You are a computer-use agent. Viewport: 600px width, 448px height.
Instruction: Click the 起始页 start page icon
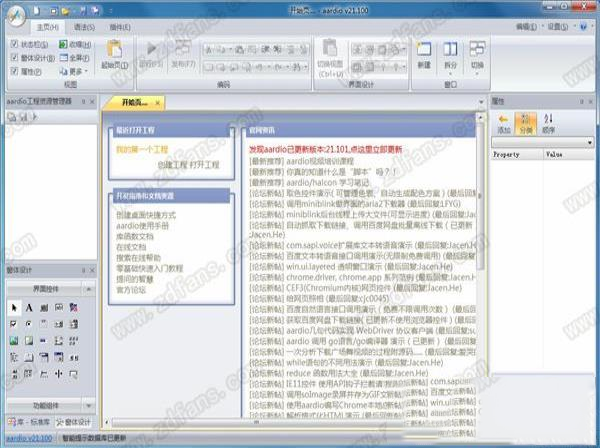(x=115, y=50)
